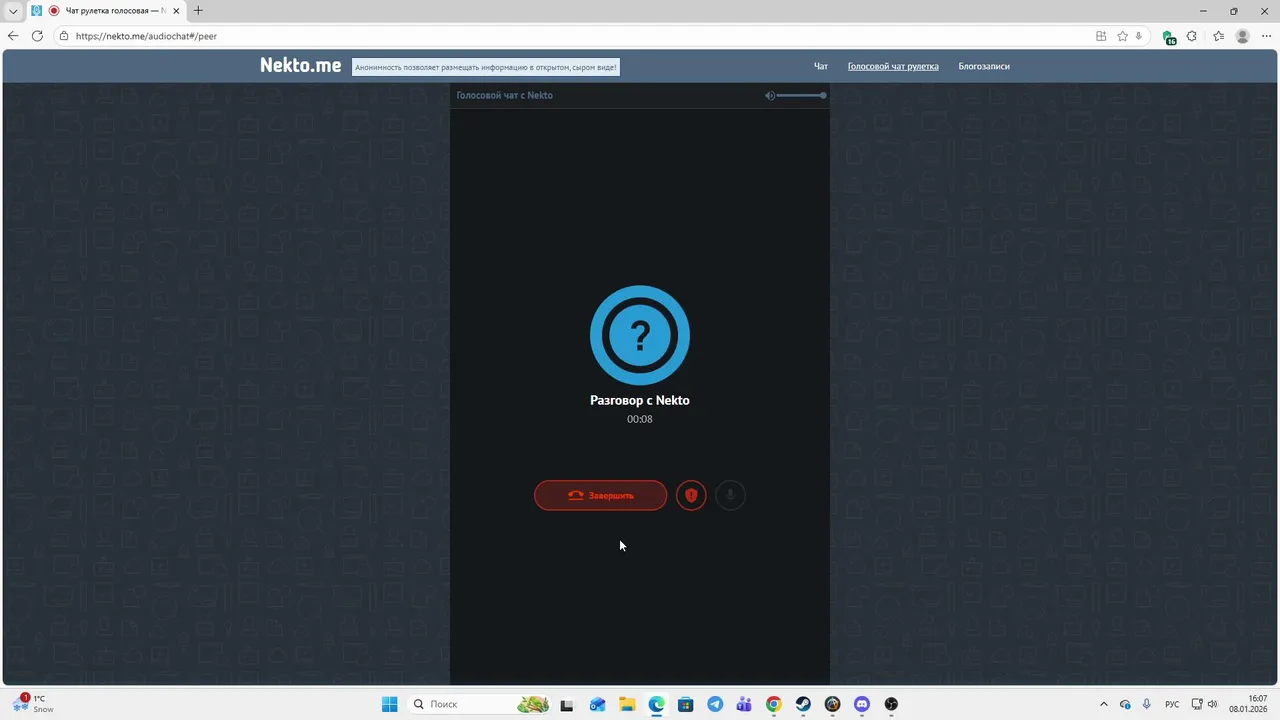Select the Чат рулетка голосовая tab
Screen dimensions: 1280x720
coord(107,11)
